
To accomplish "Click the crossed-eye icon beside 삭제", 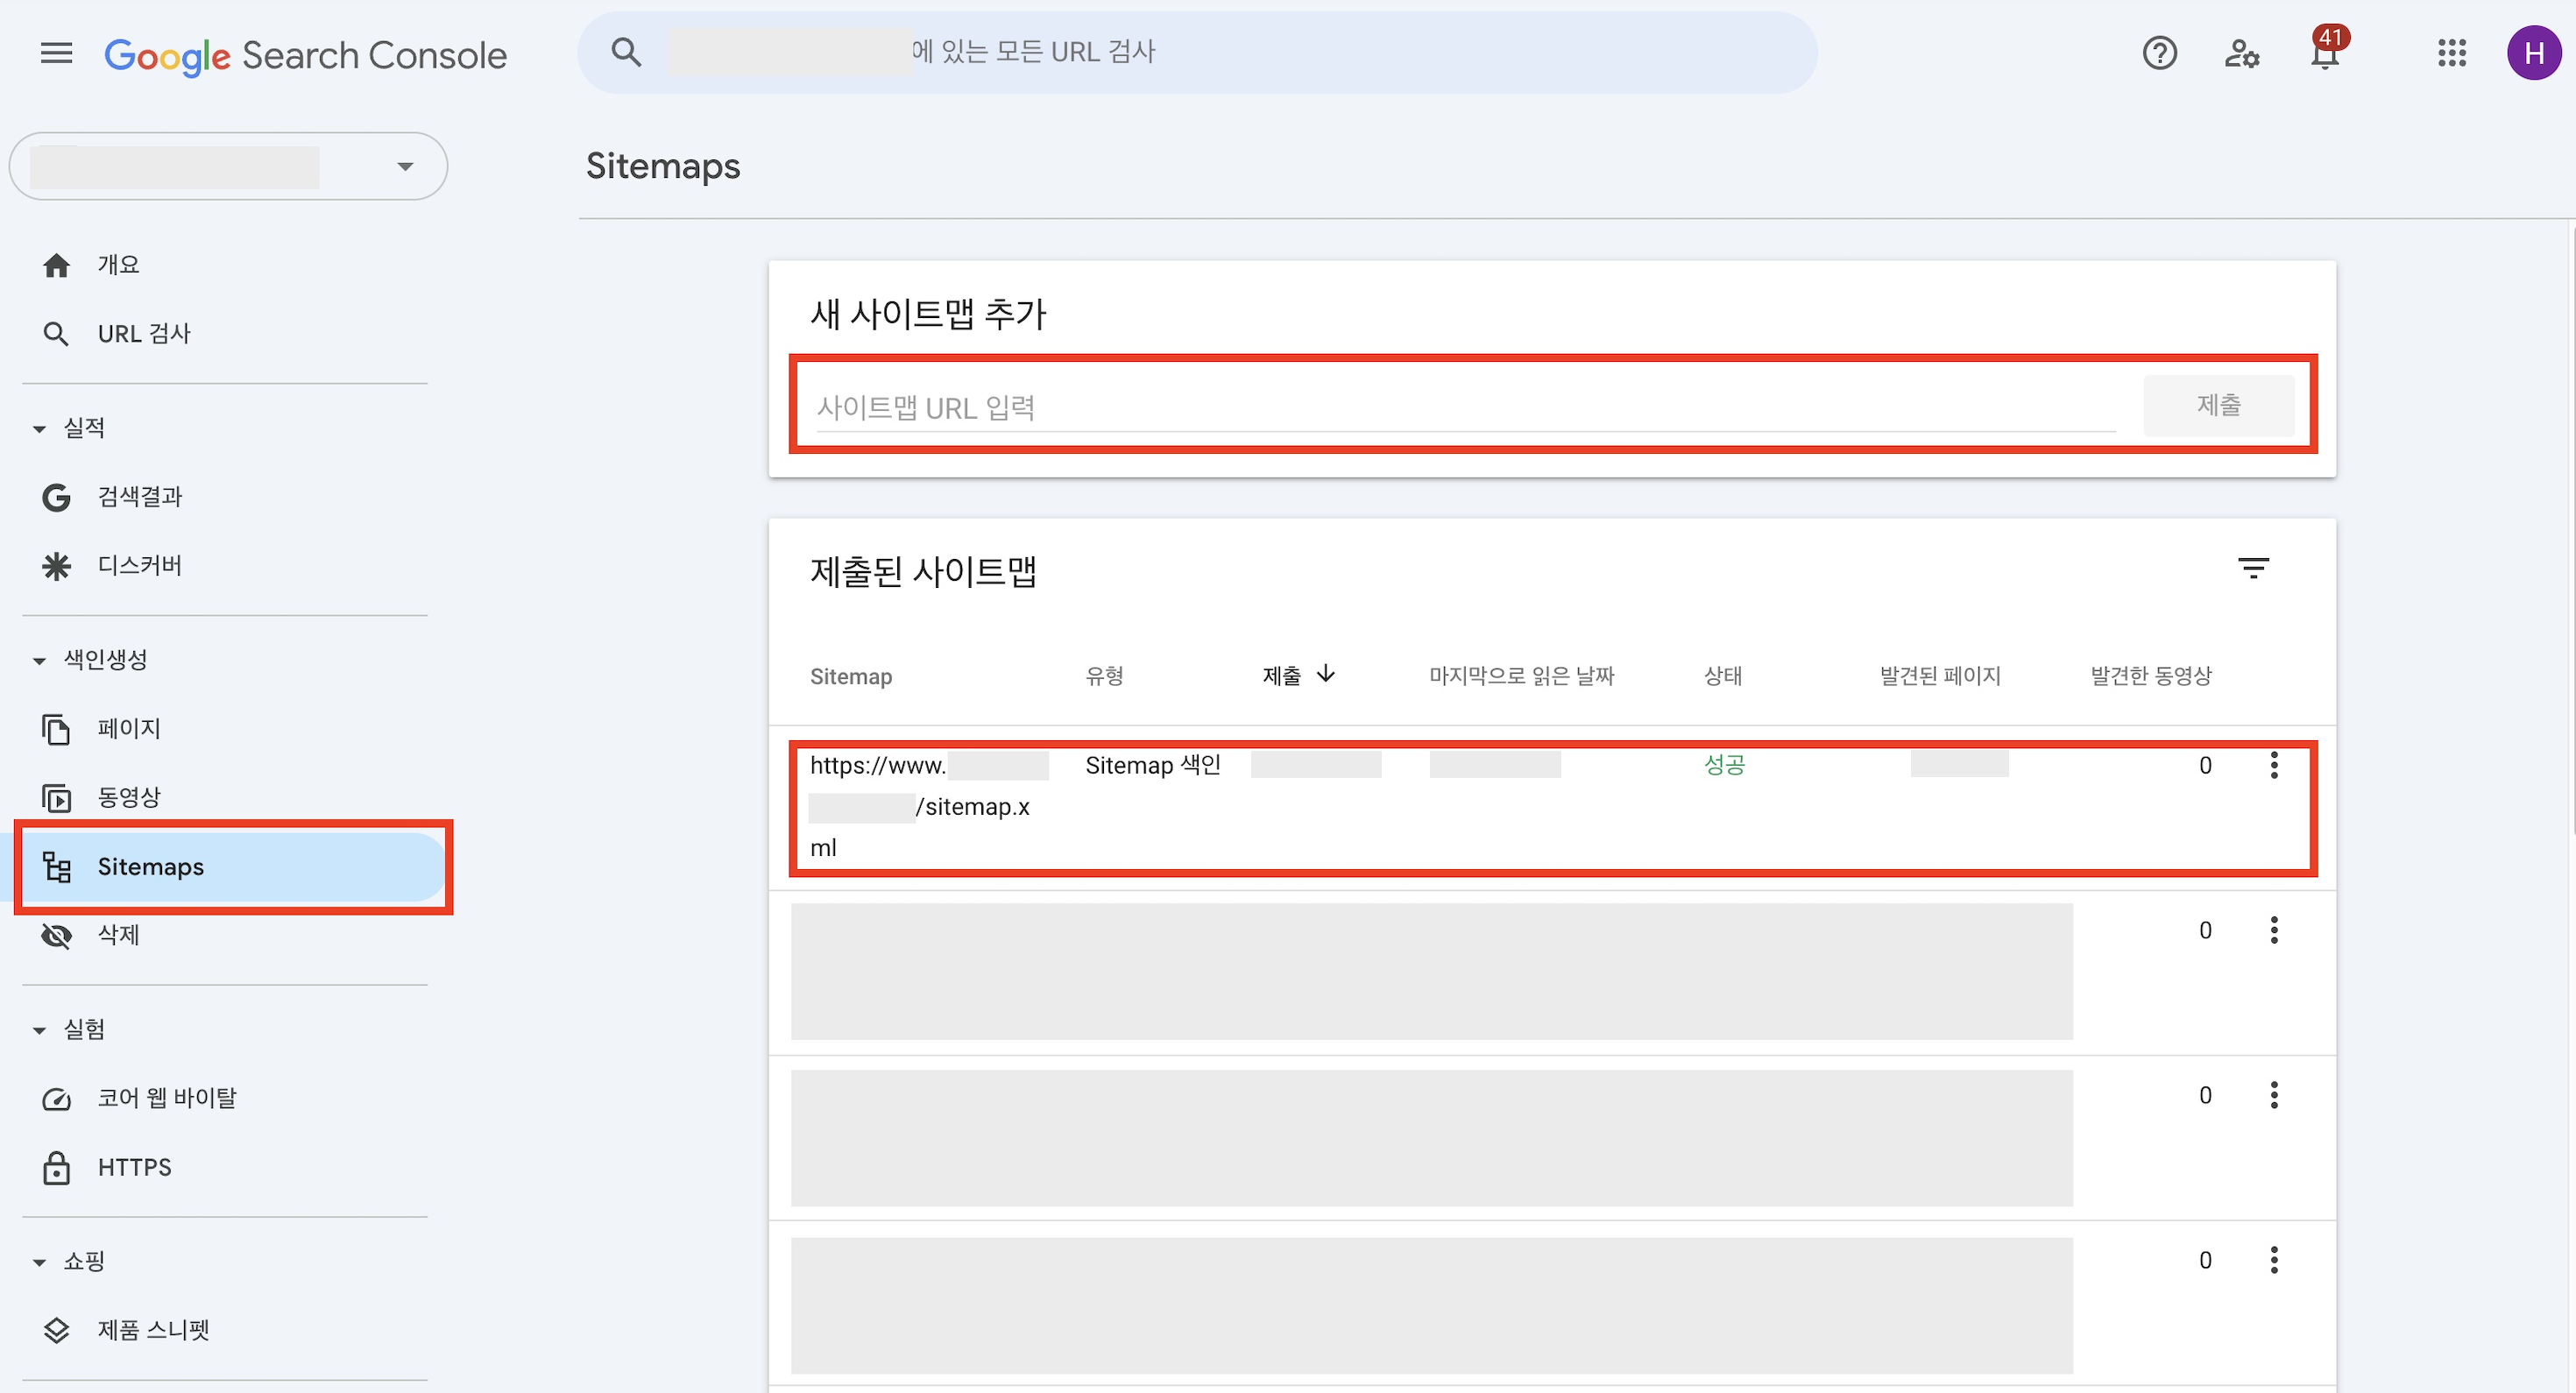I will pos(57,936).
